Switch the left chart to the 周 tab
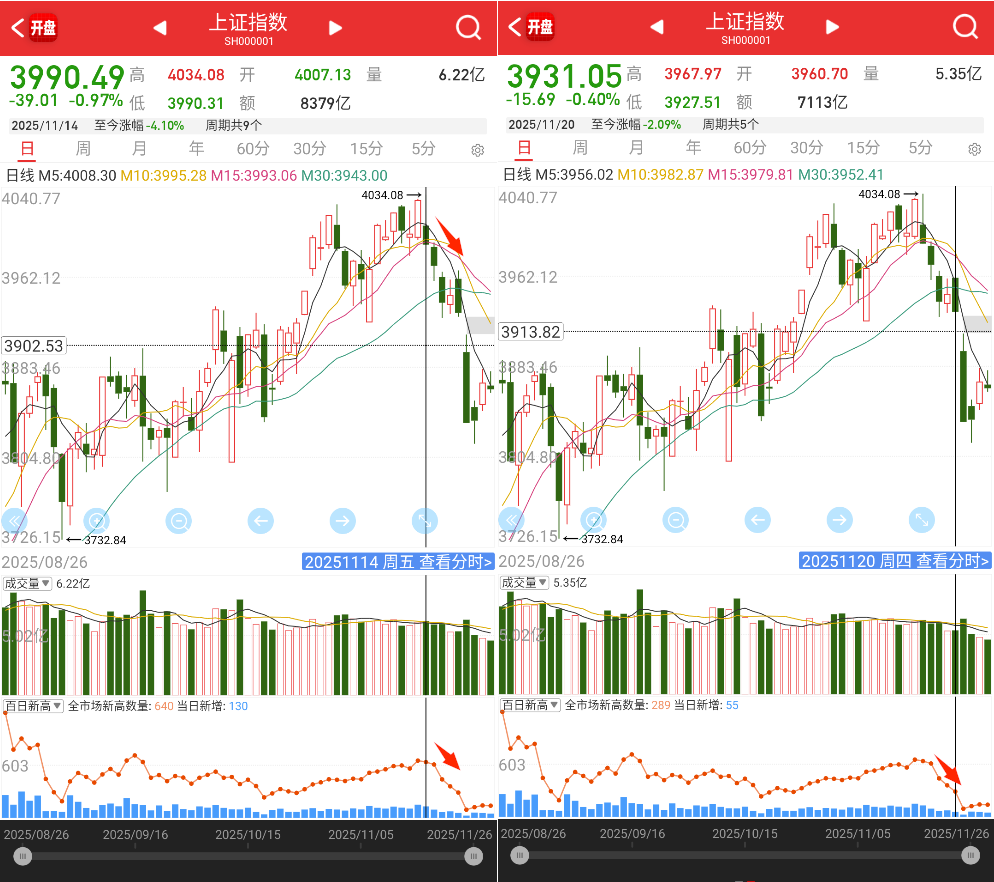994x882 pixels. click(x=83, y=148)
